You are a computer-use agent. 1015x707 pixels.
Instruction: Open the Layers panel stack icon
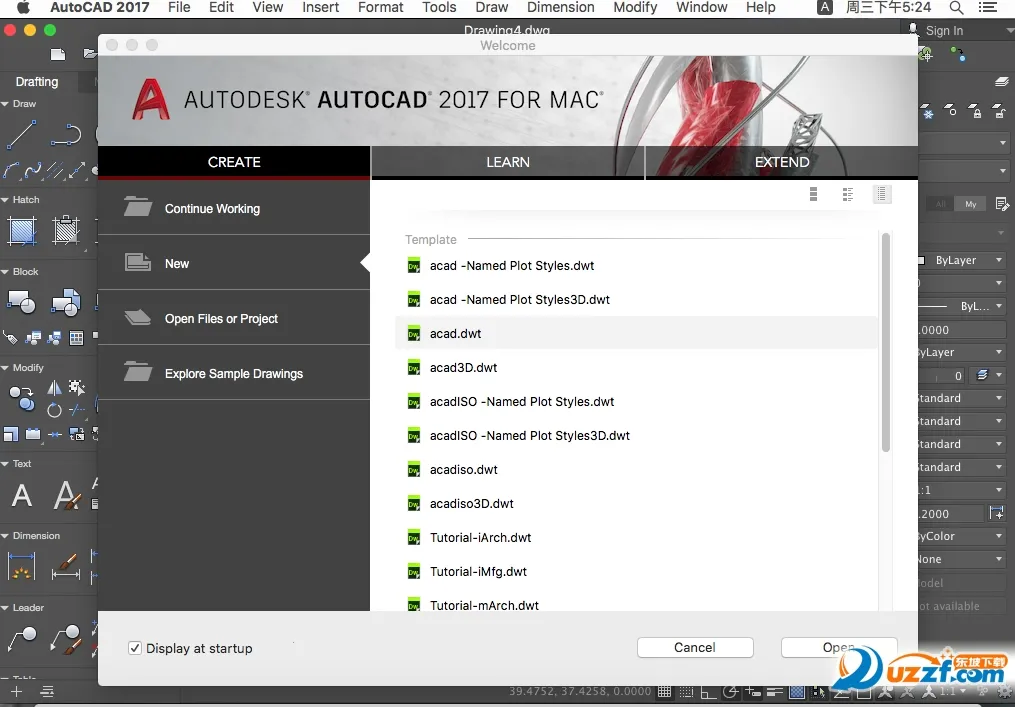1001,82
